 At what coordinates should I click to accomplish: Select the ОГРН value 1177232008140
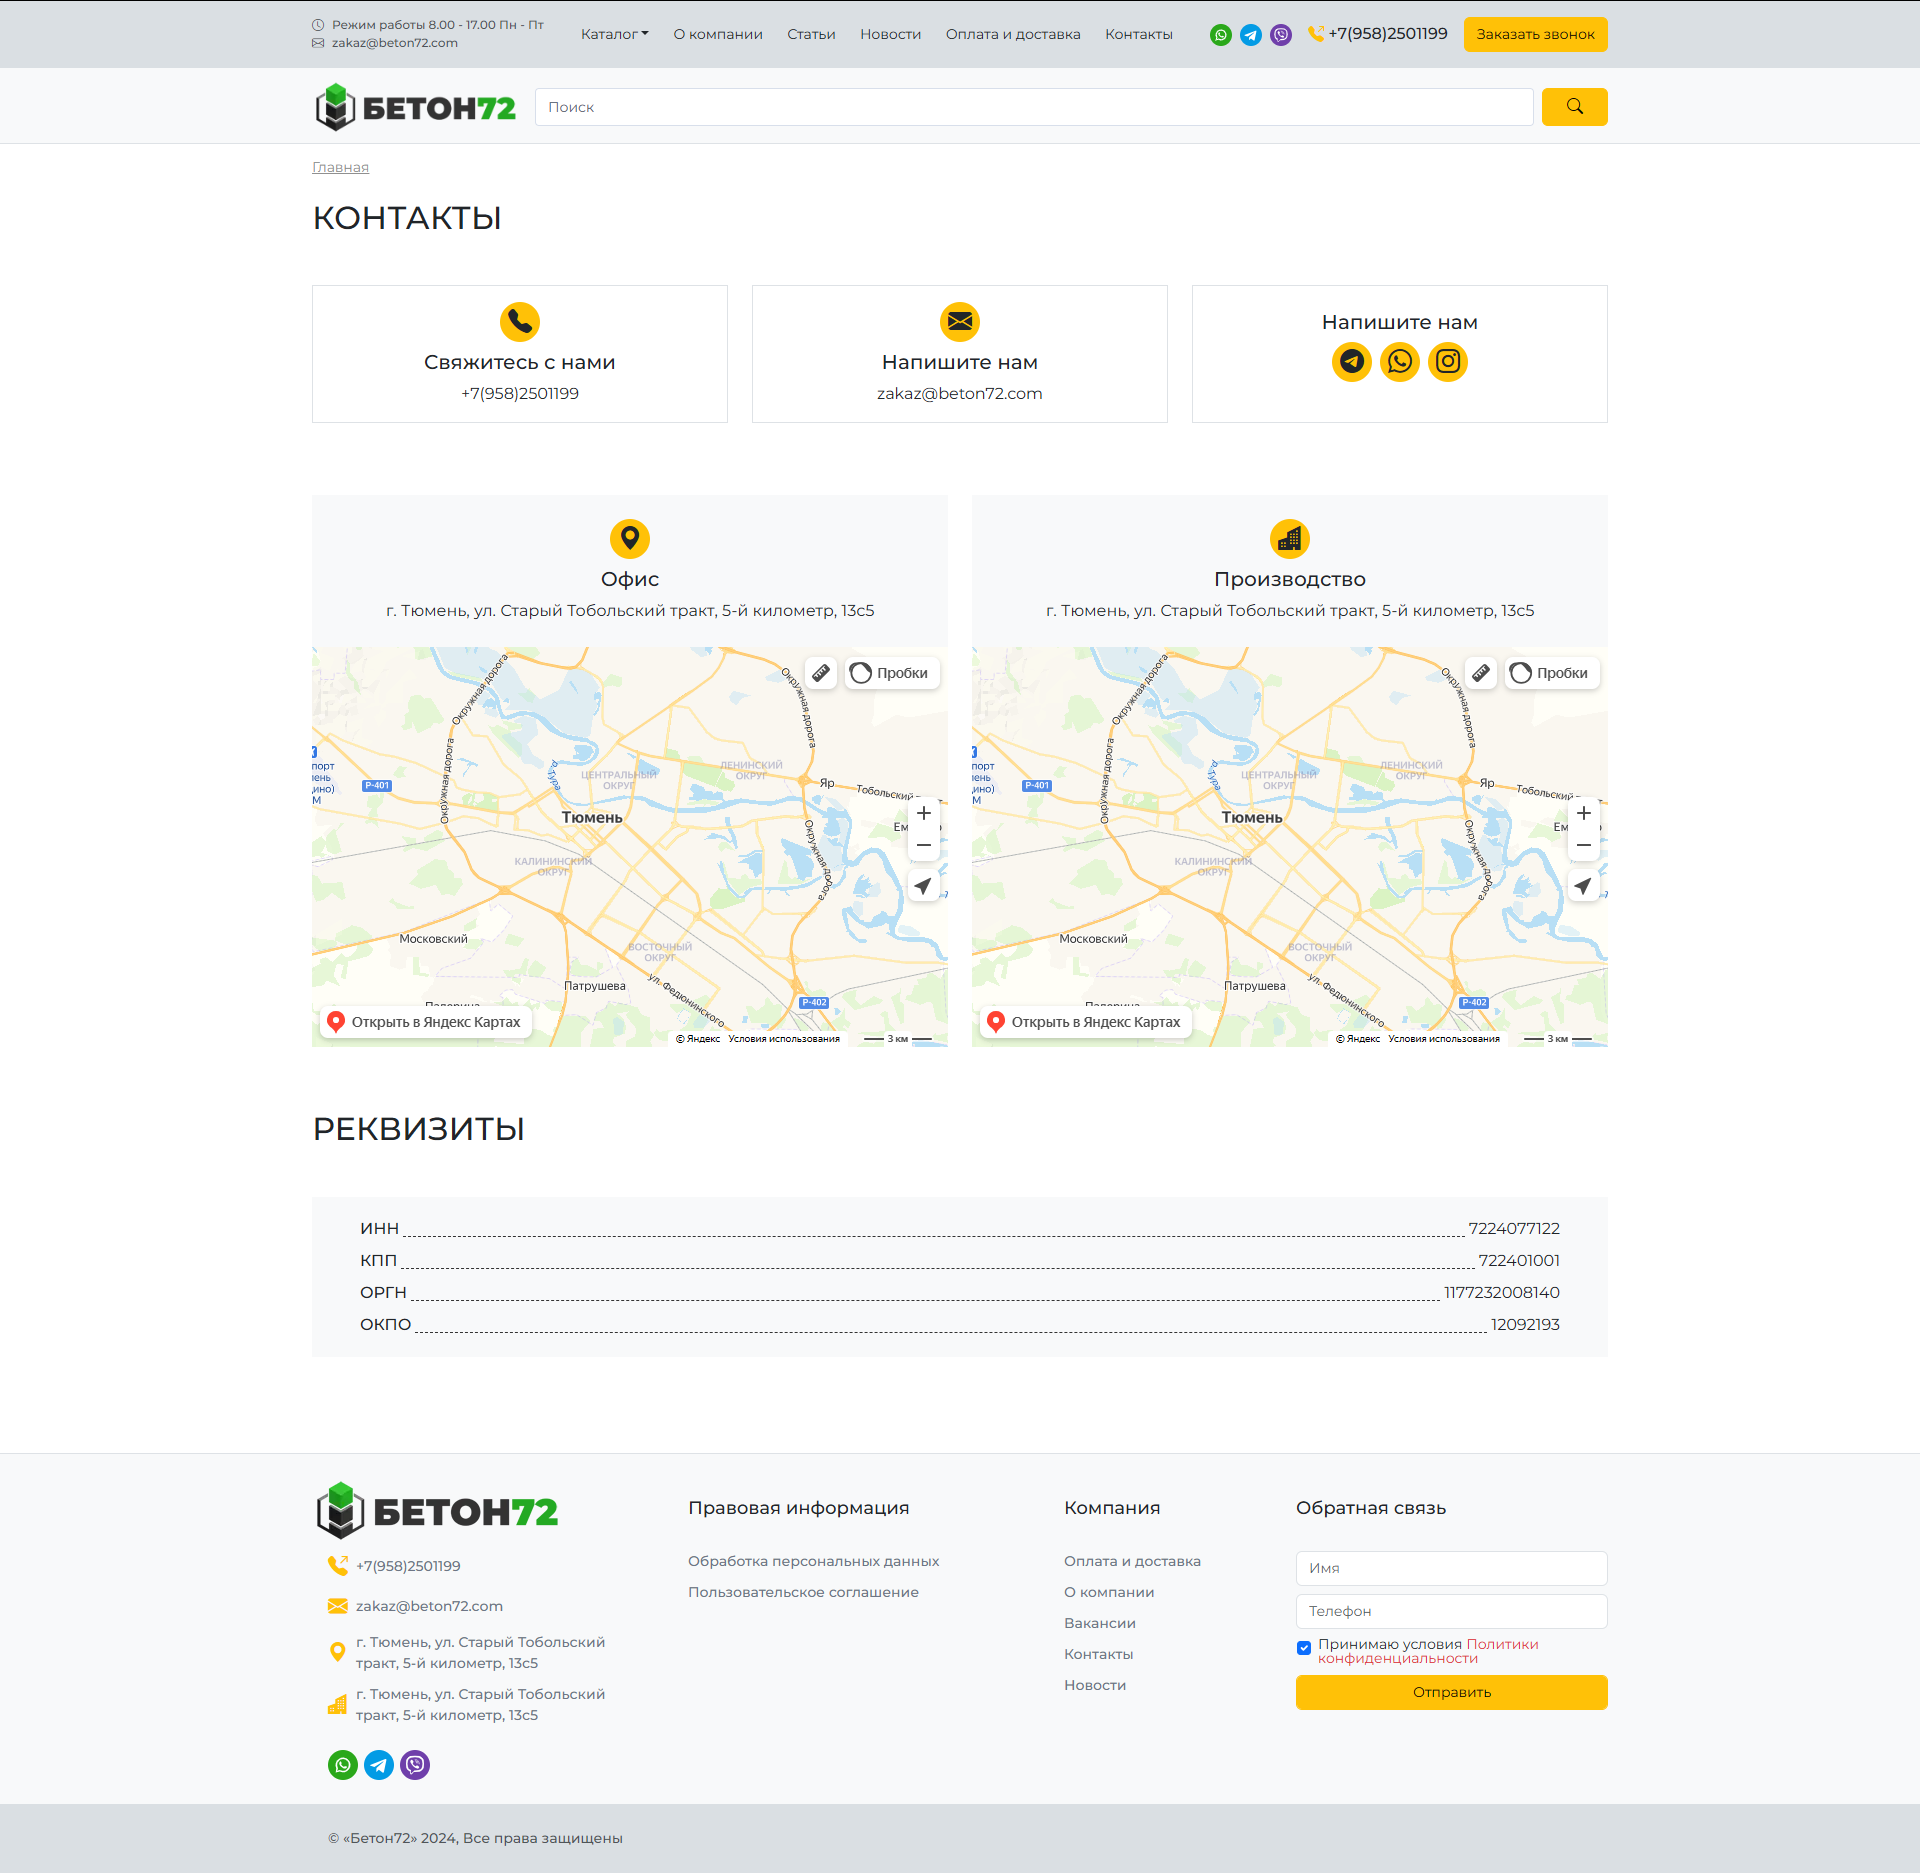1502,1292
